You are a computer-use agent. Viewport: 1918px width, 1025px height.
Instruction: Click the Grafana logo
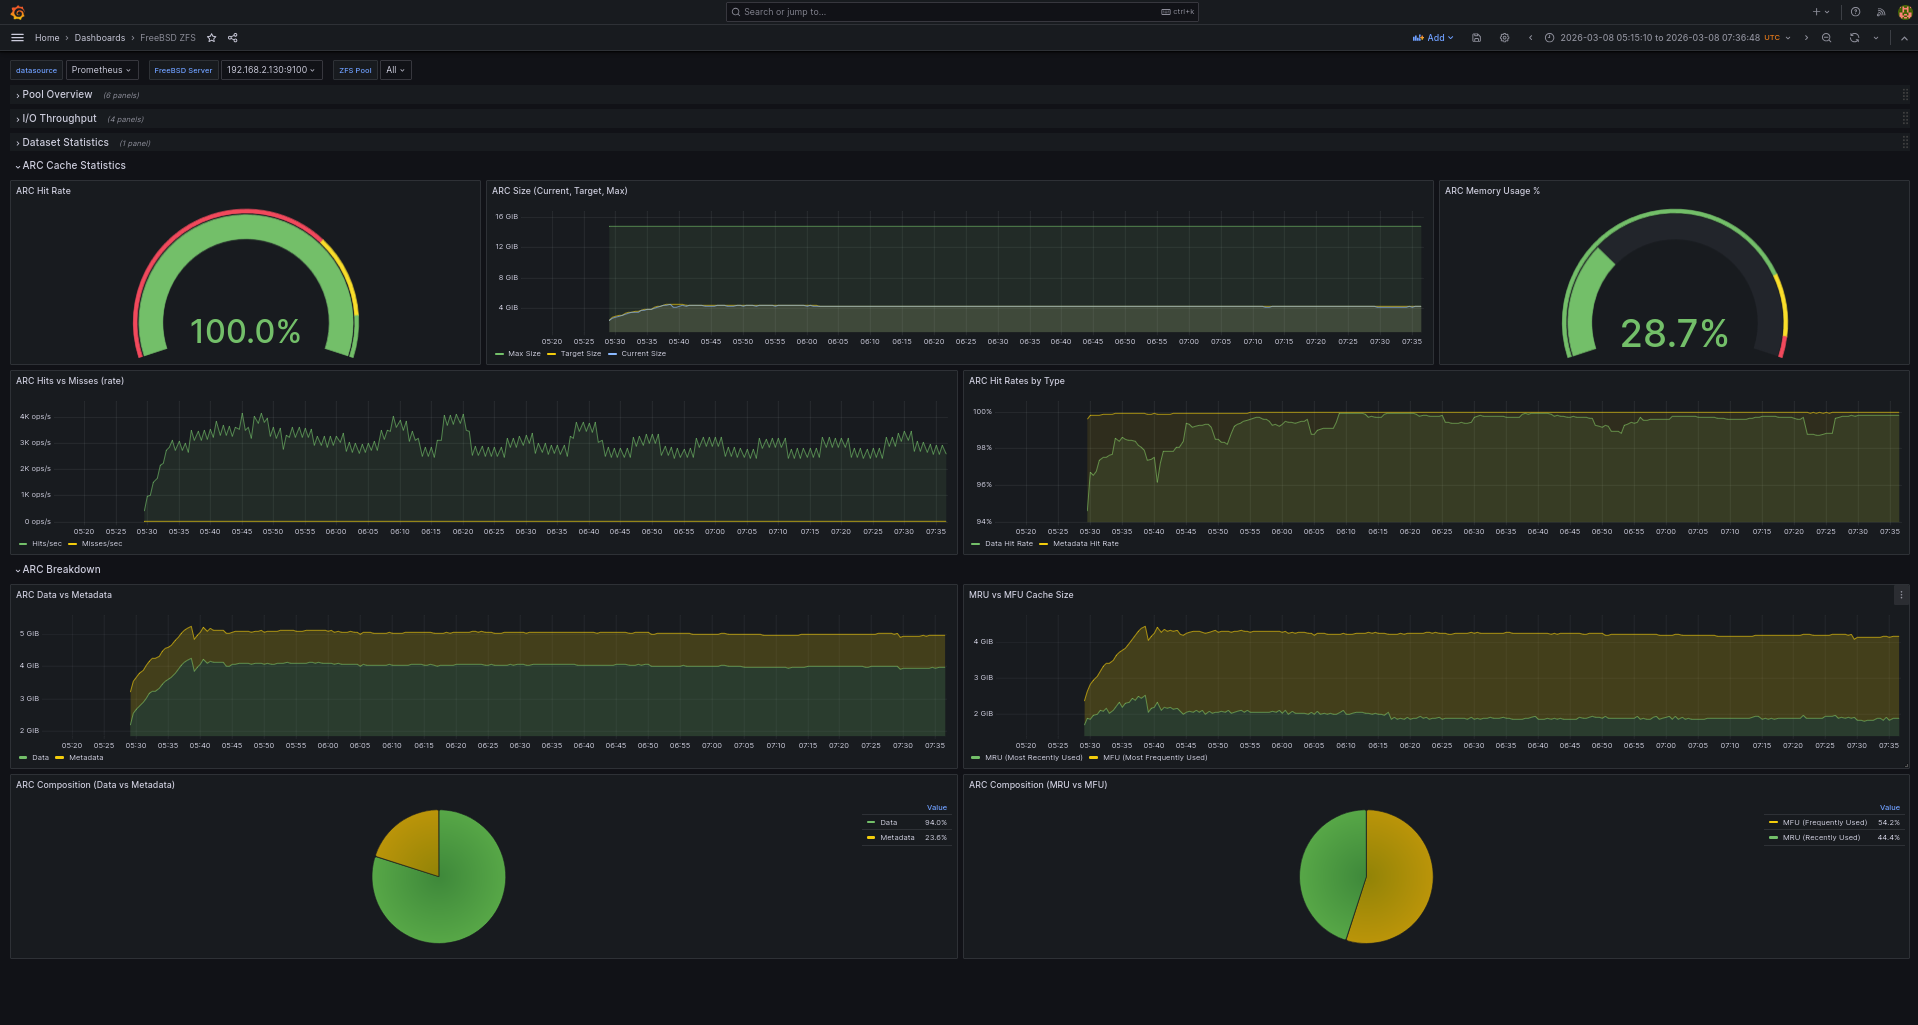pos(17,12)
